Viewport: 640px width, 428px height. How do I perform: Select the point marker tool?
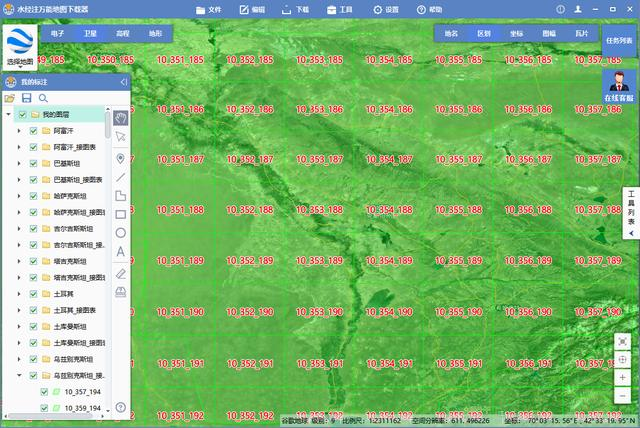coord(120,158)
